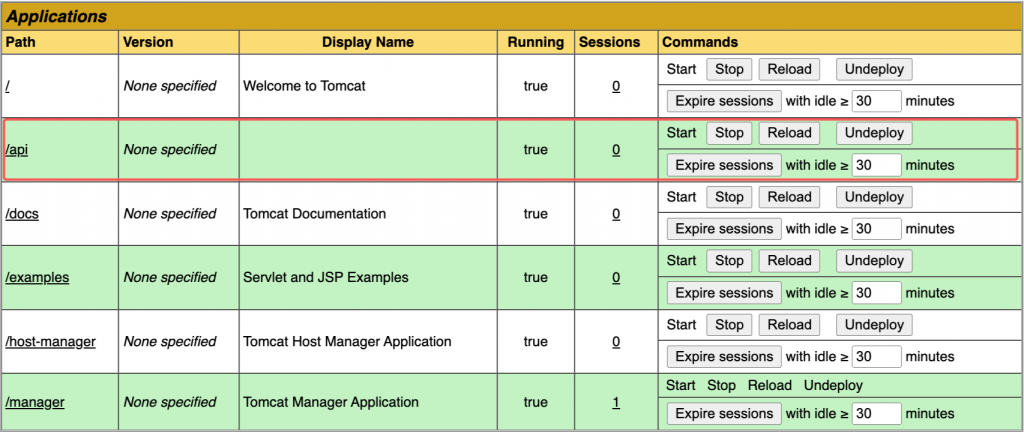The height and width of the screenshot is (432, 1024).
Task: Stop the Servlet and JSP Examples app
Action: pos(729,261)
